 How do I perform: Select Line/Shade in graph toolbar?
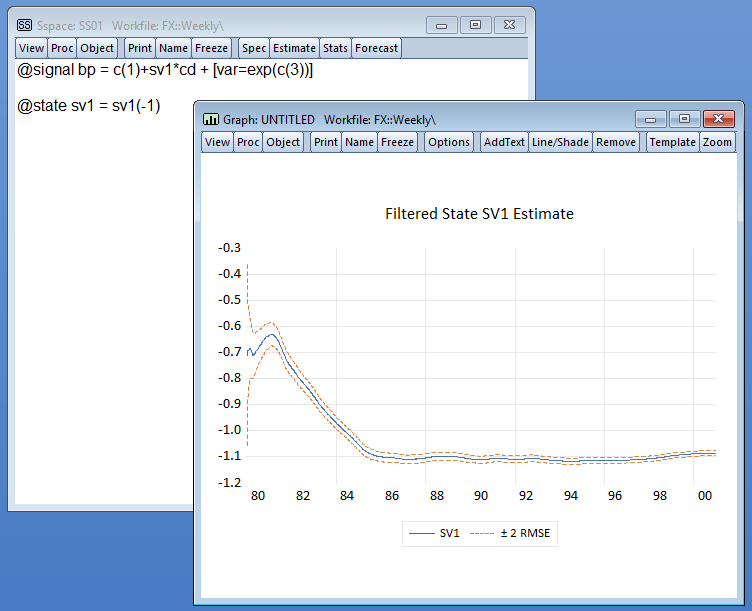(x=560, y=142)
